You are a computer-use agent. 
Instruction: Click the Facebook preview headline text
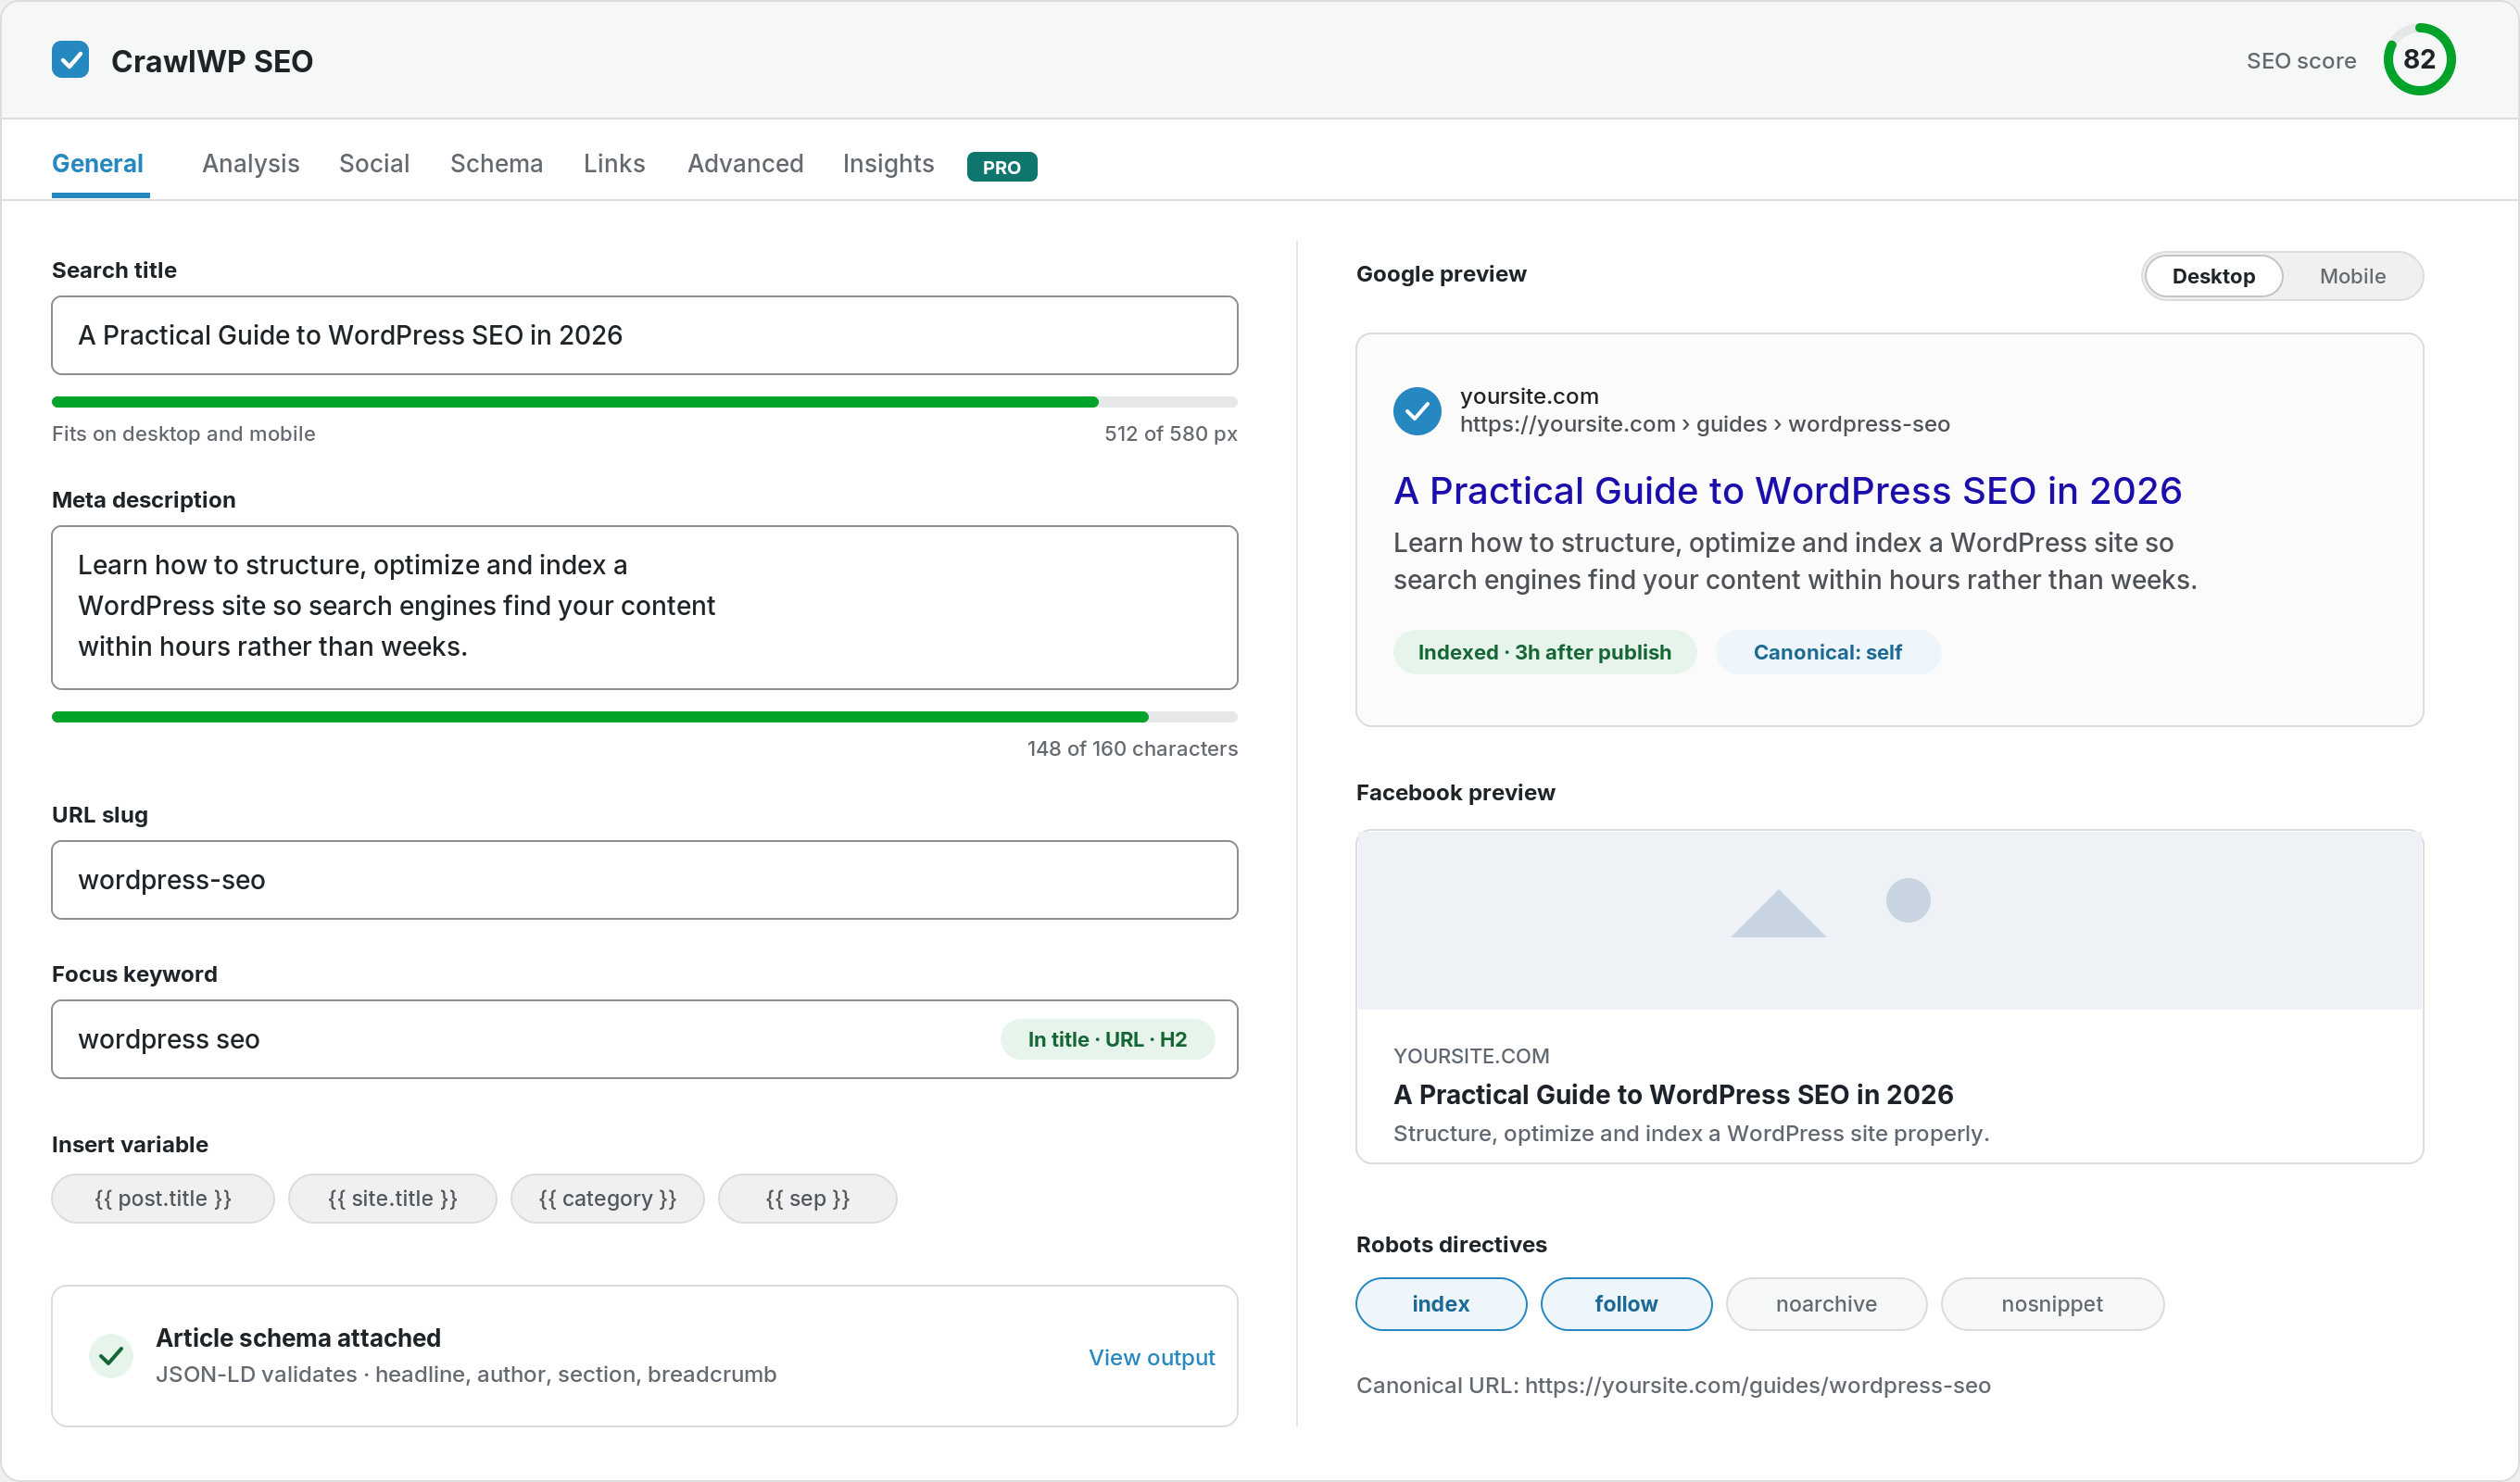(1672, 1093)
